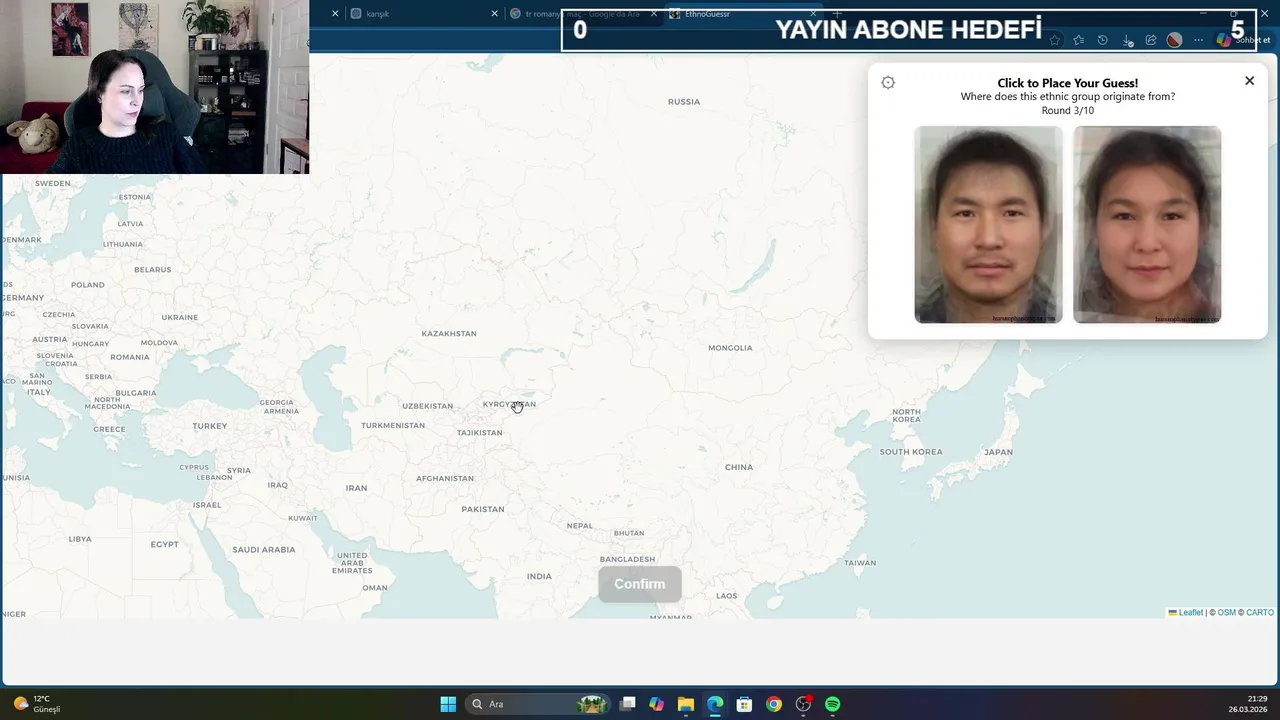Place guess on NEPAL map label
The height and width of the screenshot is (720, 1280).
pos(579,526)
